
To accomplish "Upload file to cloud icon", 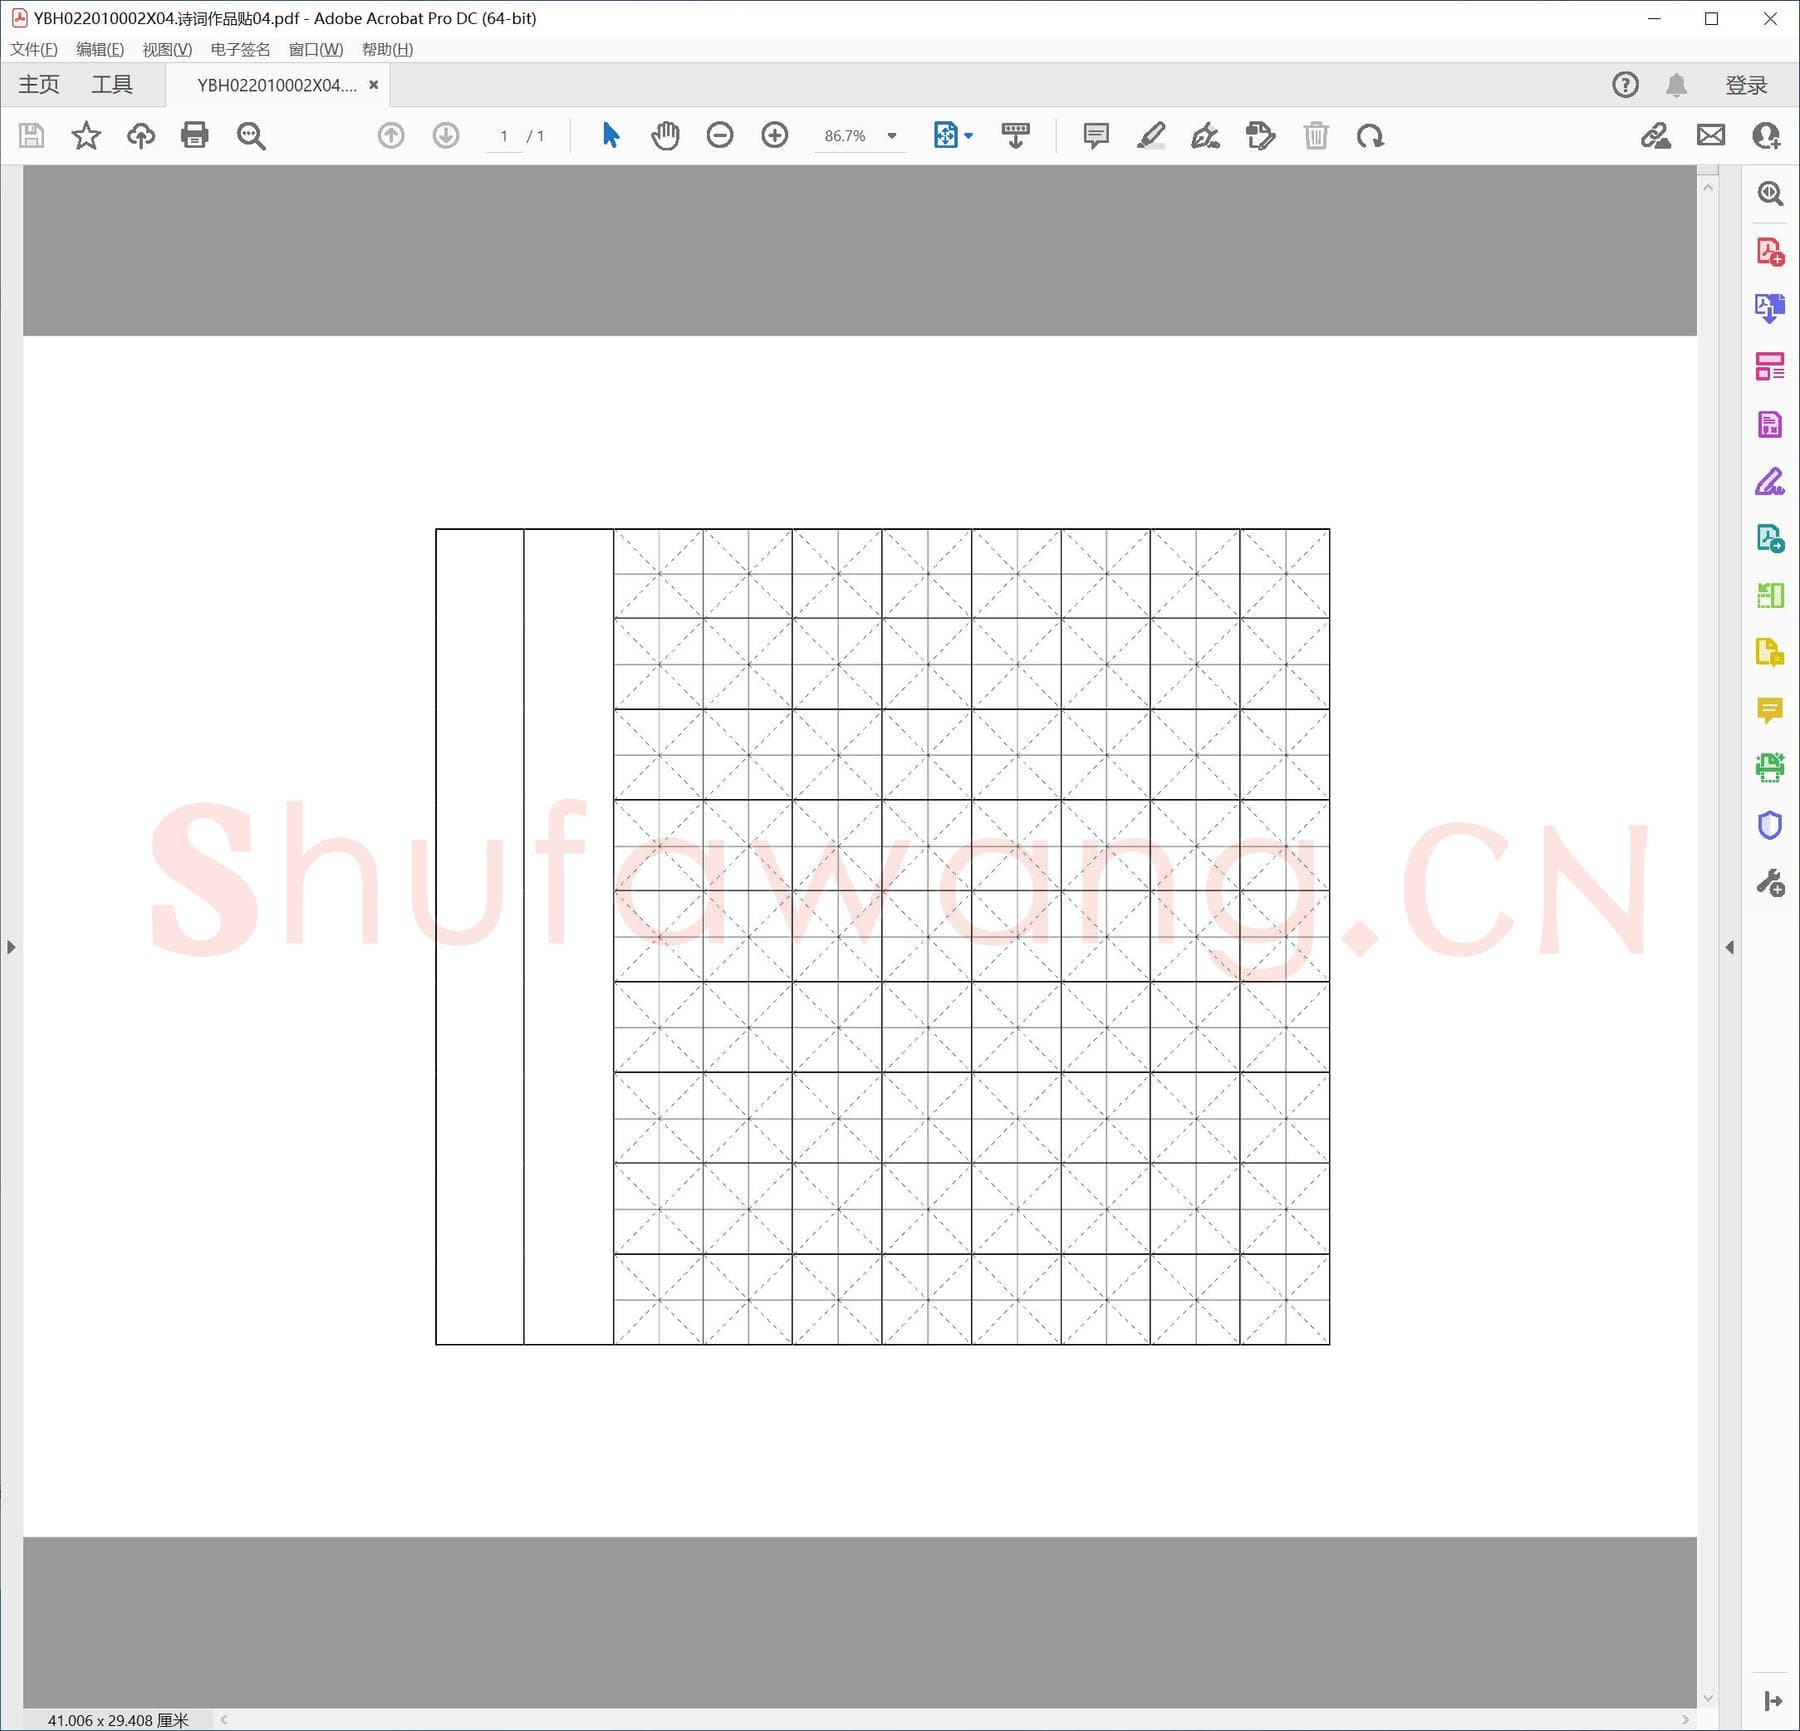I will point(141,135).
